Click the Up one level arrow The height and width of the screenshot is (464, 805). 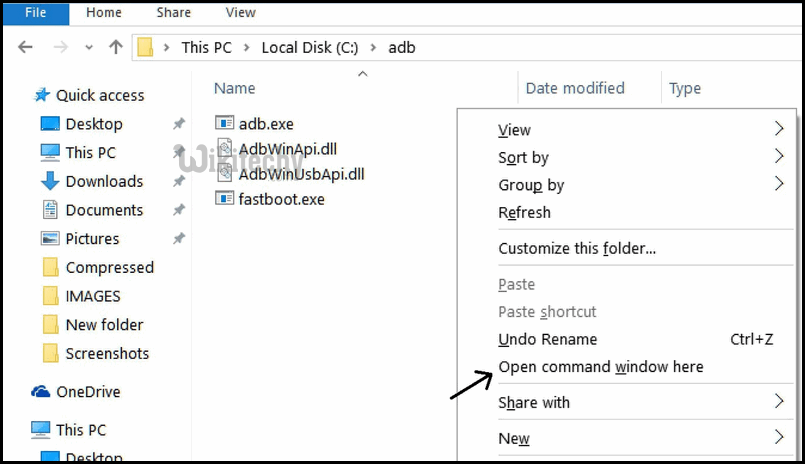click(116, 47)
